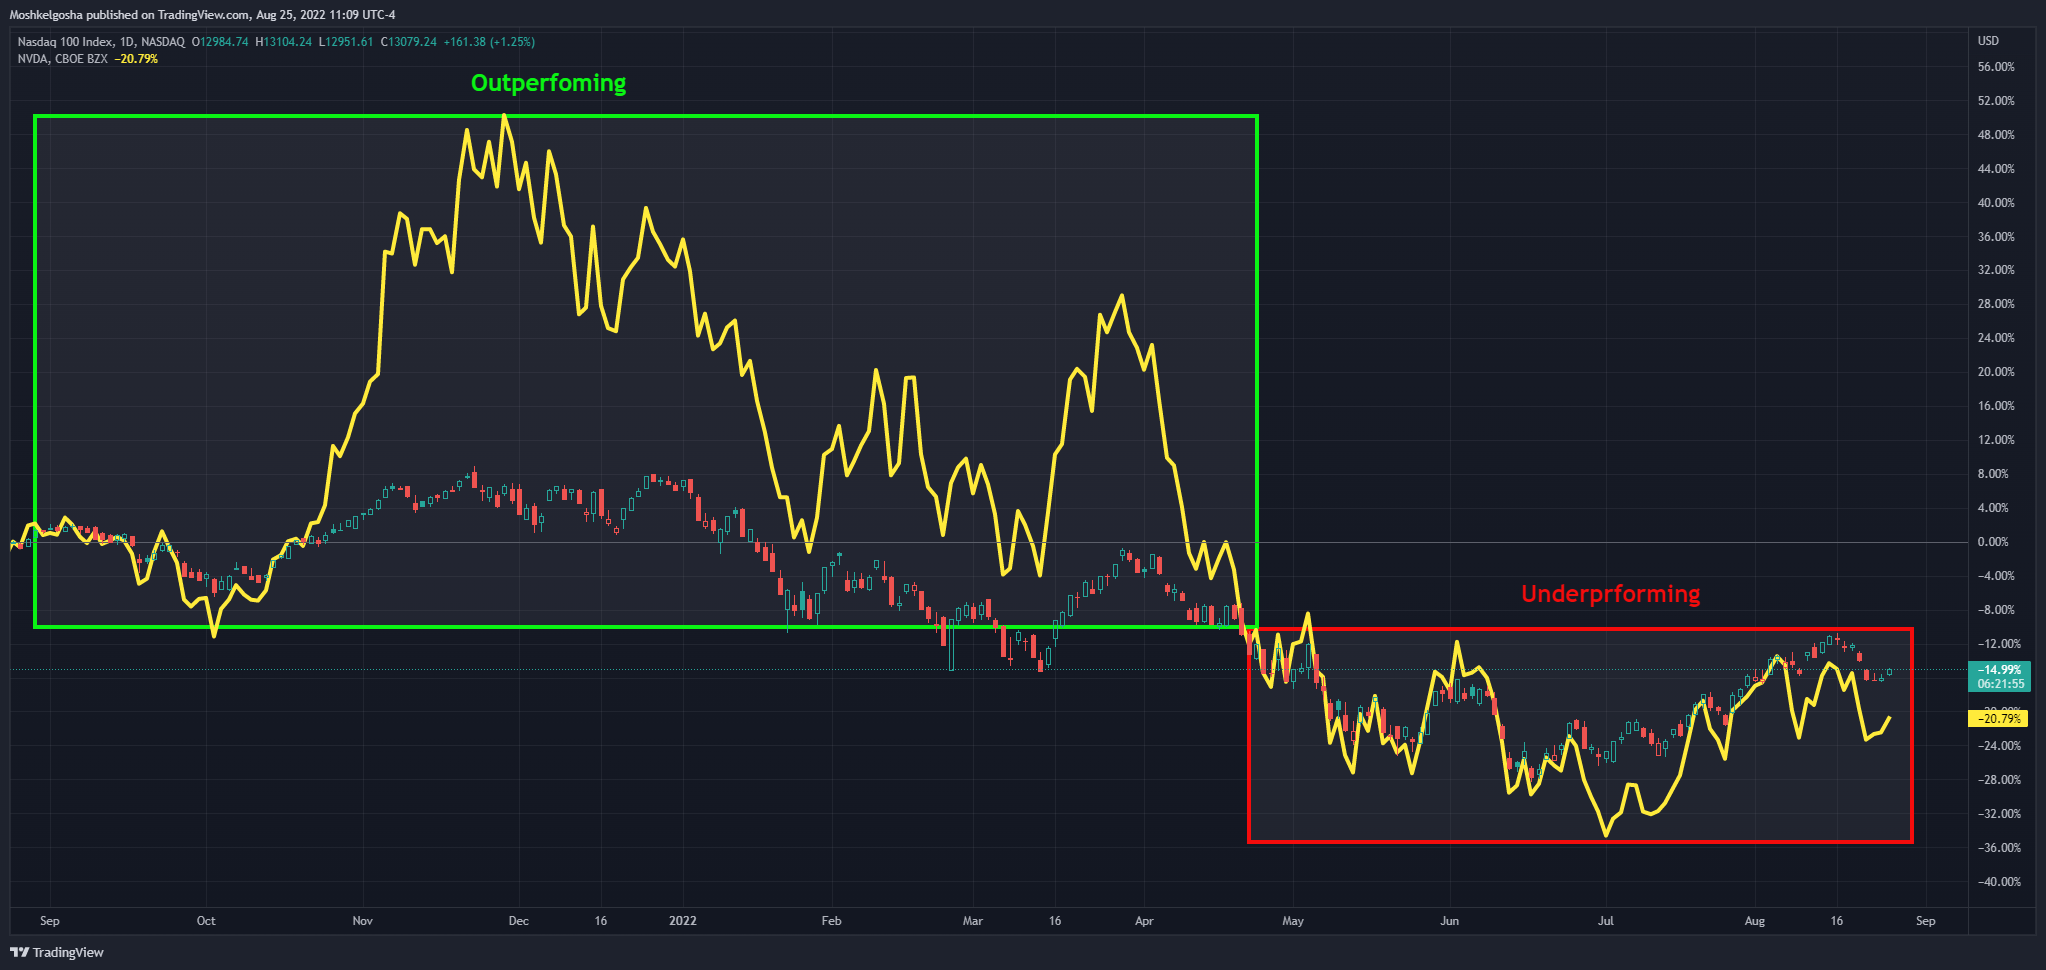Click the 20.00% price scale label
This screenshot has height=970, width=2046.
(1996, 372)
